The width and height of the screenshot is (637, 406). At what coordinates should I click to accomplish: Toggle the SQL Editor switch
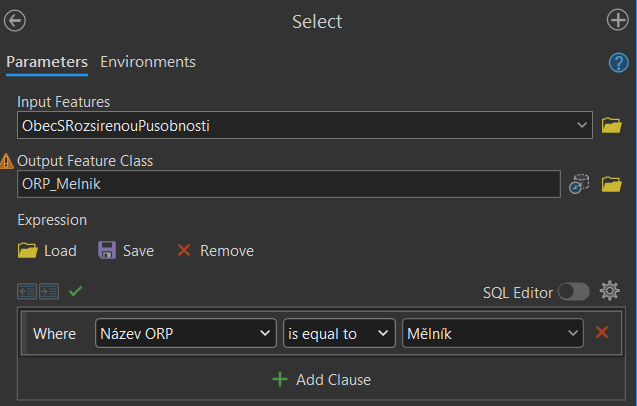(573, 292)
